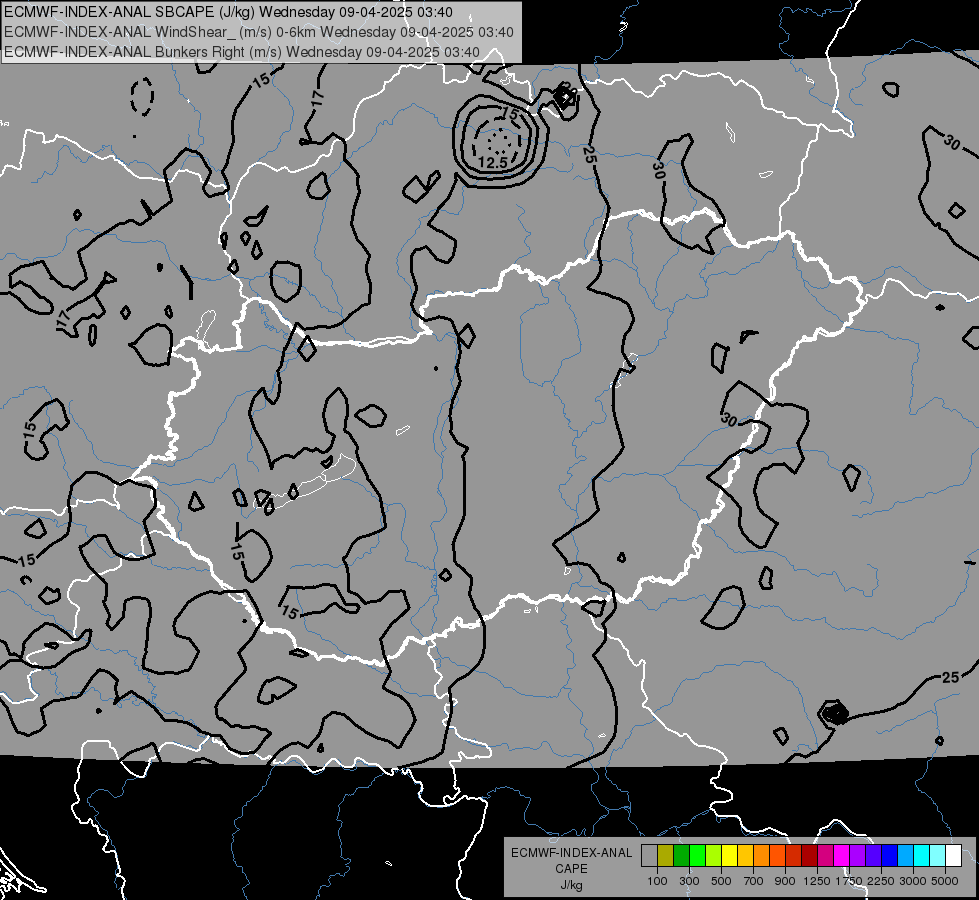Click the orange swatch above the 700 label
Image resolution: width=979 pixels, height=900 pixels.
point(762,855)
